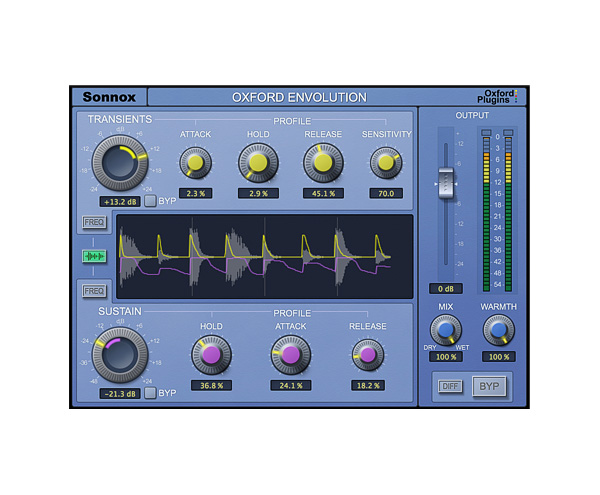
Task: Click the master BYP bypass button
Action: tap(489, 386)
